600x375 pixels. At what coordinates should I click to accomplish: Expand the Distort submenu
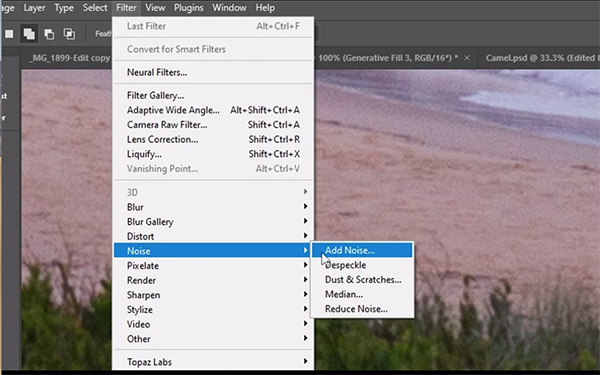[213, 236]
